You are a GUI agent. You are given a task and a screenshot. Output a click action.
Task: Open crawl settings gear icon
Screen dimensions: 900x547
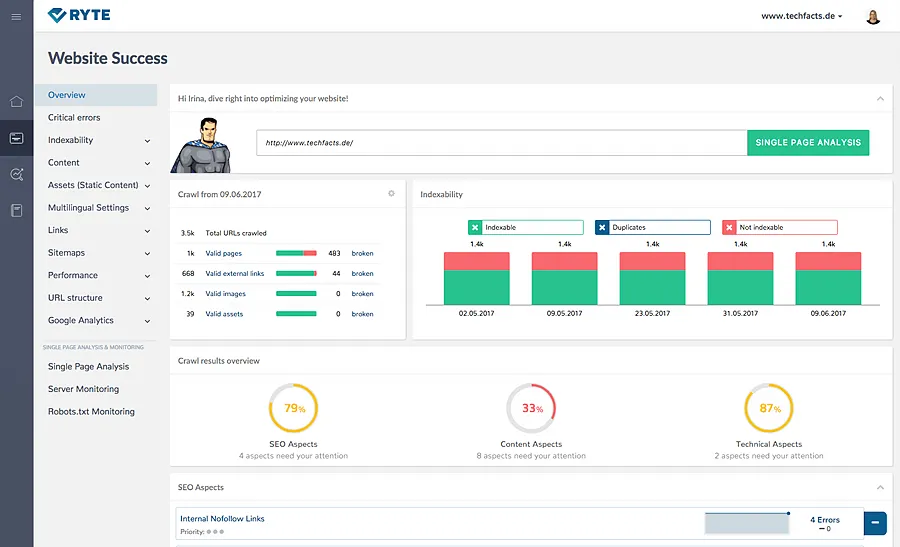click(391, 193)
